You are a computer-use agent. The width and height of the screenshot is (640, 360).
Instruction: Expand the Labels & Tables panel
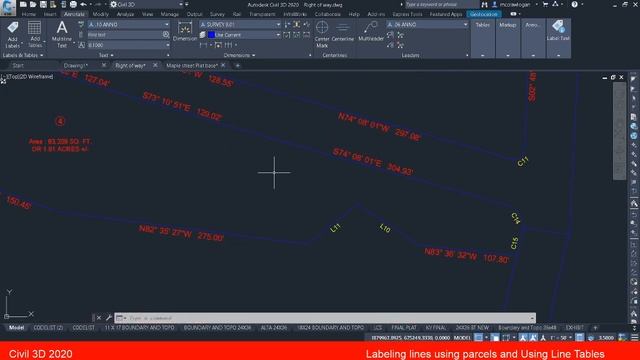(x=23, y=55)
